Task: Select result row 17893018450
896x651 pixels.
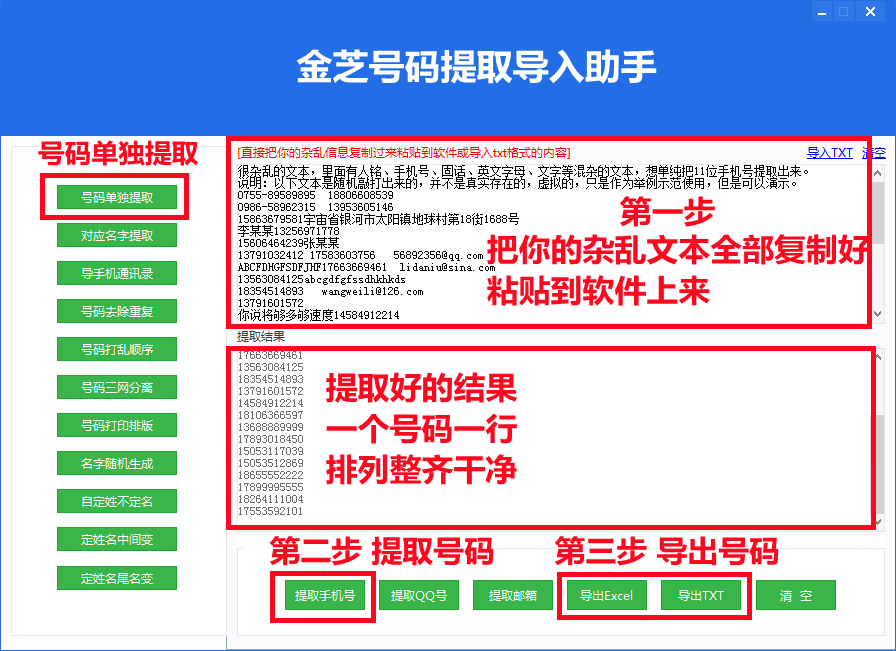Action: click(270, 439)
